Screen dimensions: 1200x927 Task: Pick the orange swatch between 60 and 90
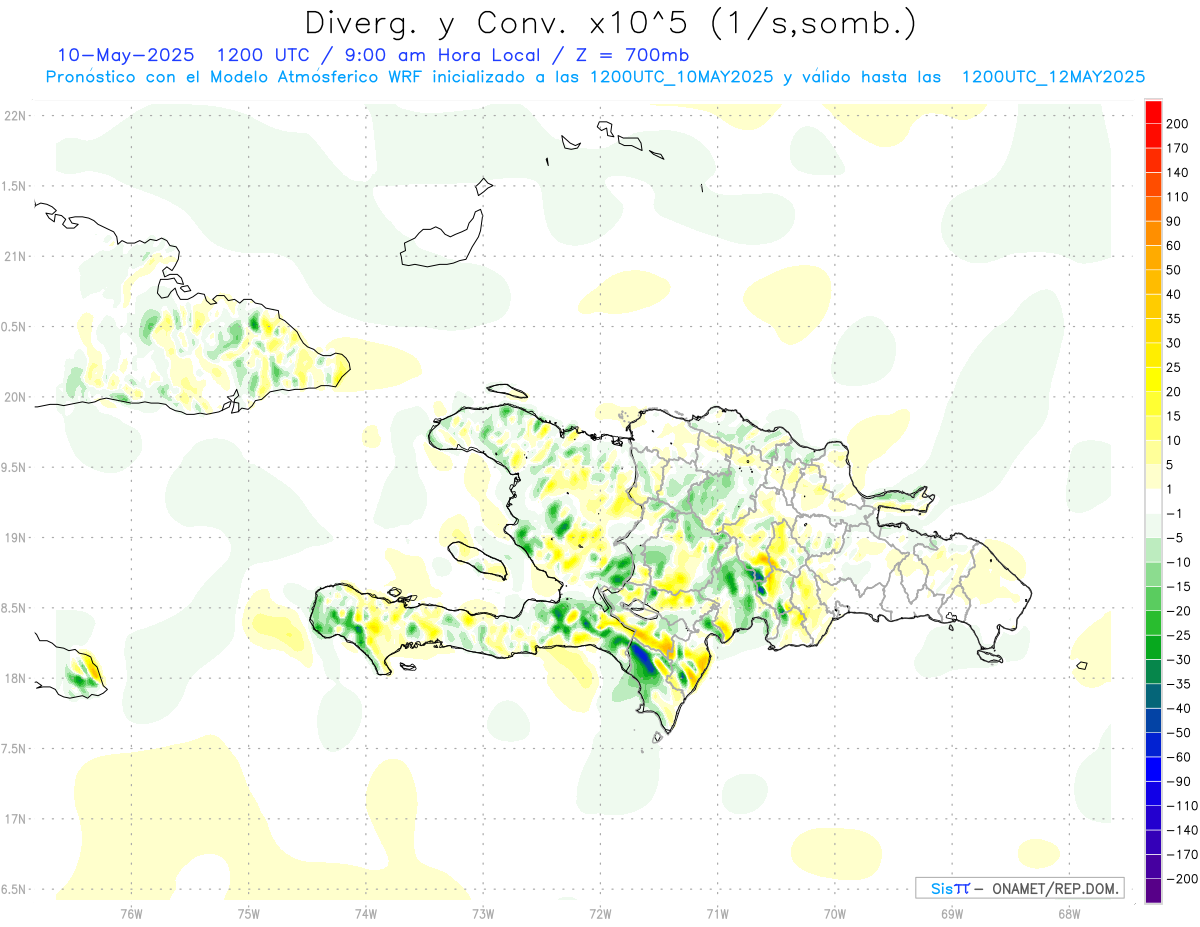tap(1153, 233)
